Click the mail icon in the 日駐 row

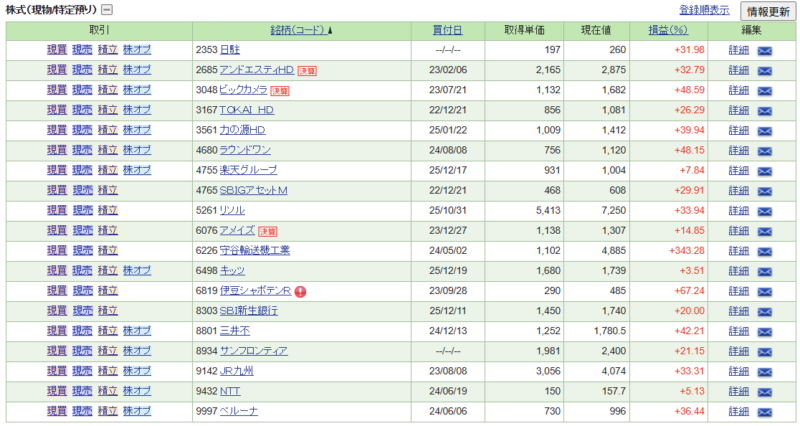pyautogui.click(x=765, y=50)
